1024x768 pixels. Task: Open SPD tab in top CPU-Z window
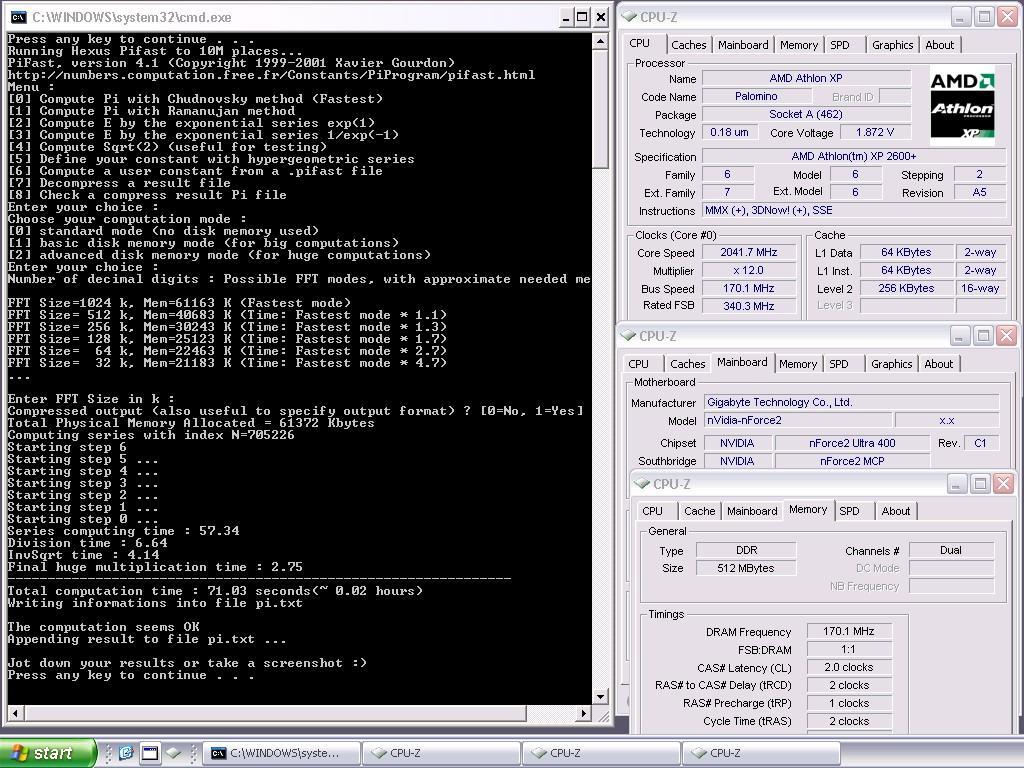pos(840,45)
